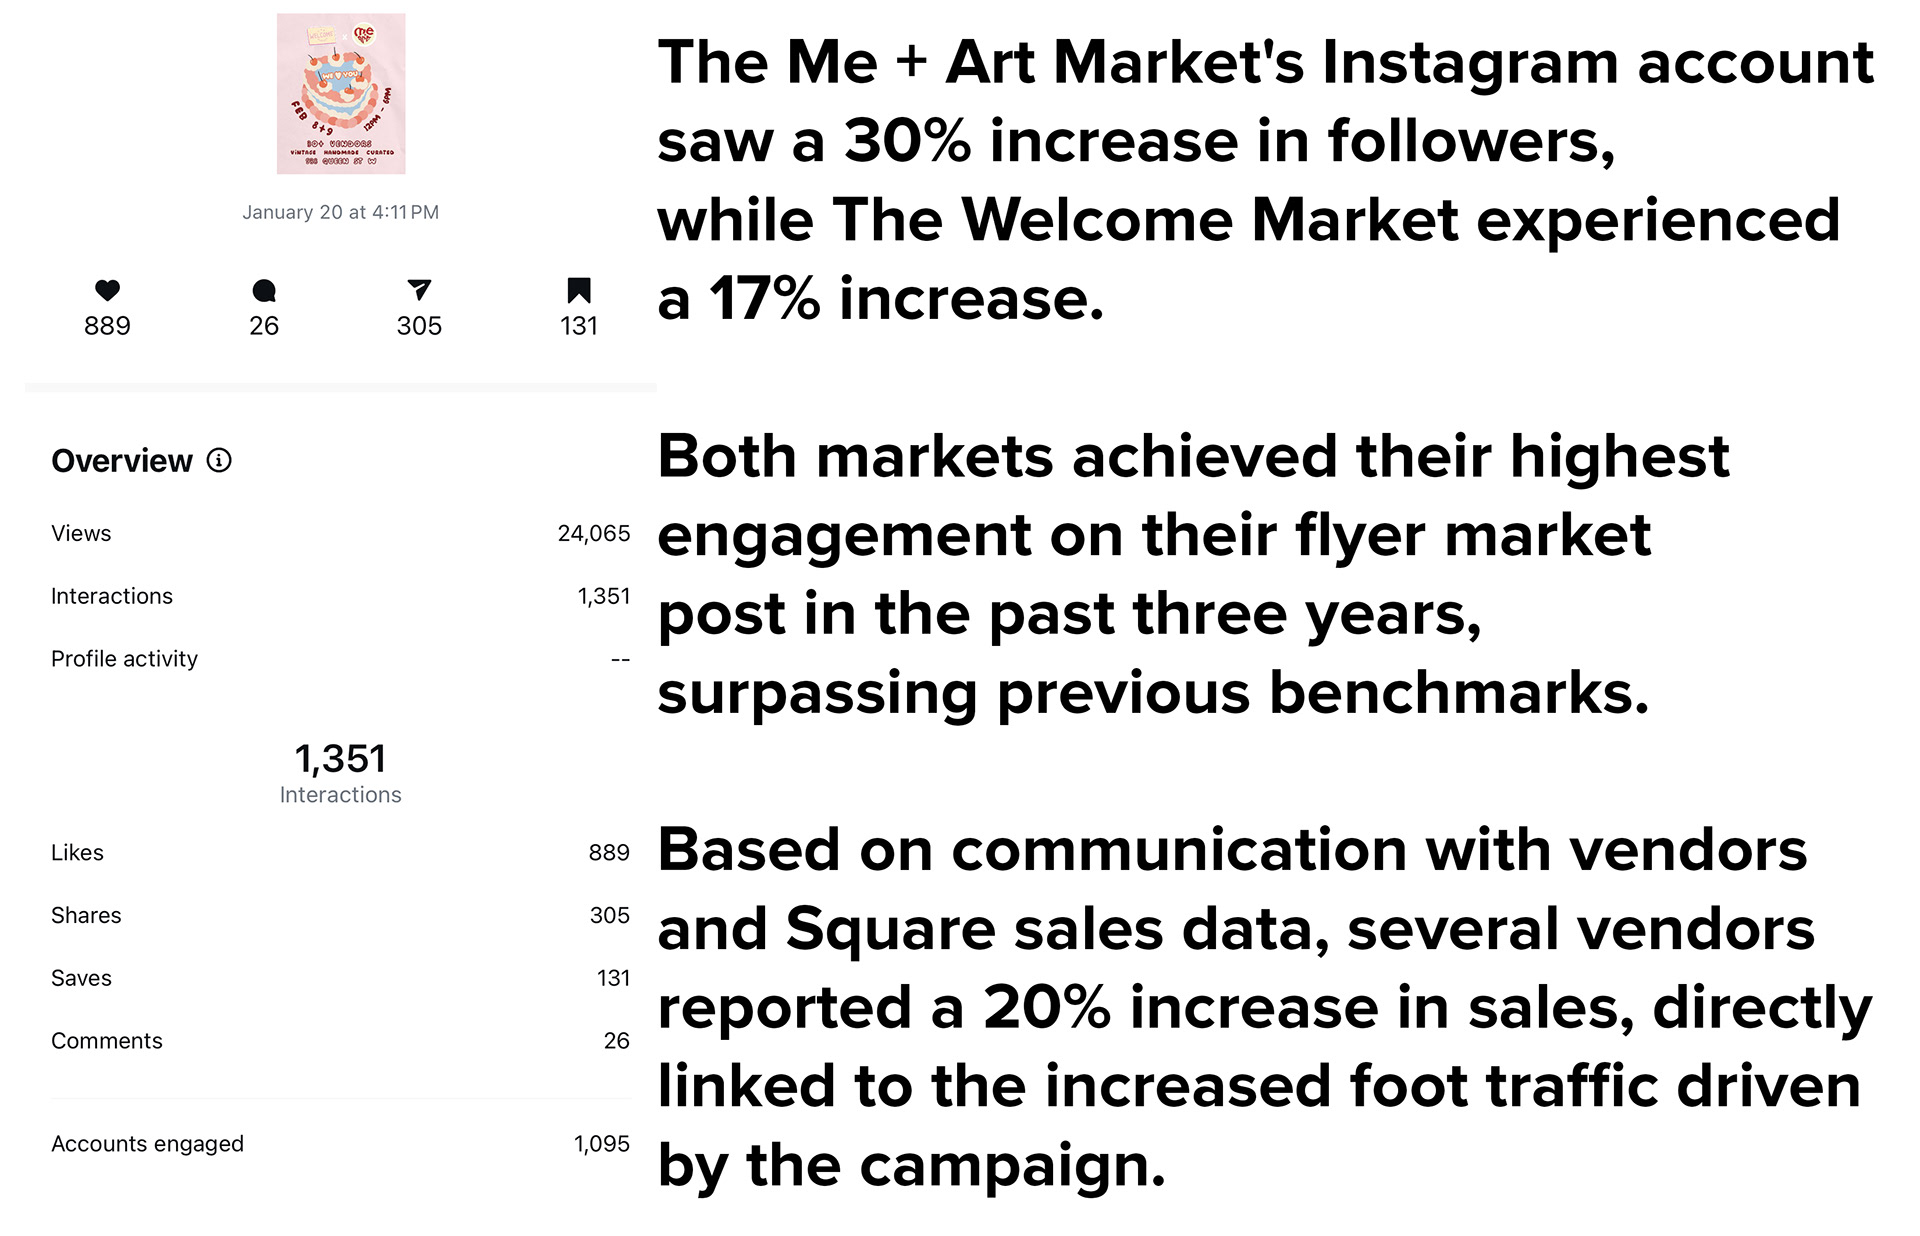The image size is (1920, 1236).
Task: Click the comment bubble icon
Action: click(x=264, y=290)
